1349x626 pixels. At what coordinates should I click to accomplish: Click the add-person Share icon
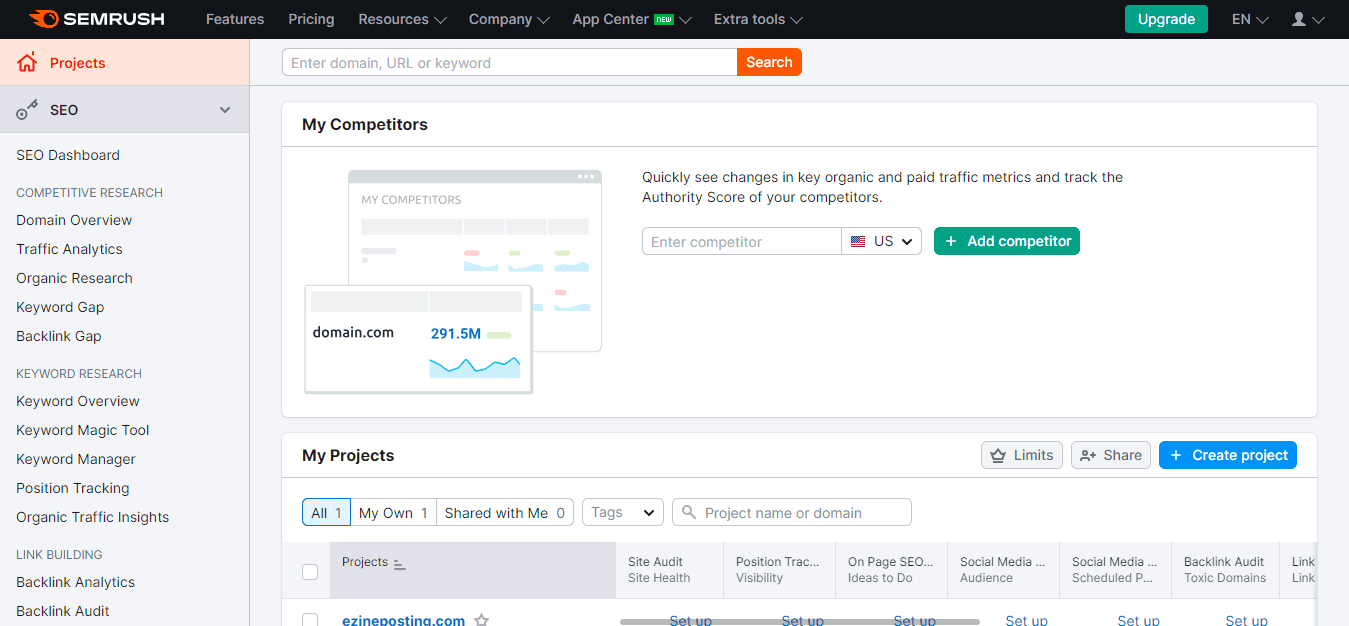(1088, 455)
